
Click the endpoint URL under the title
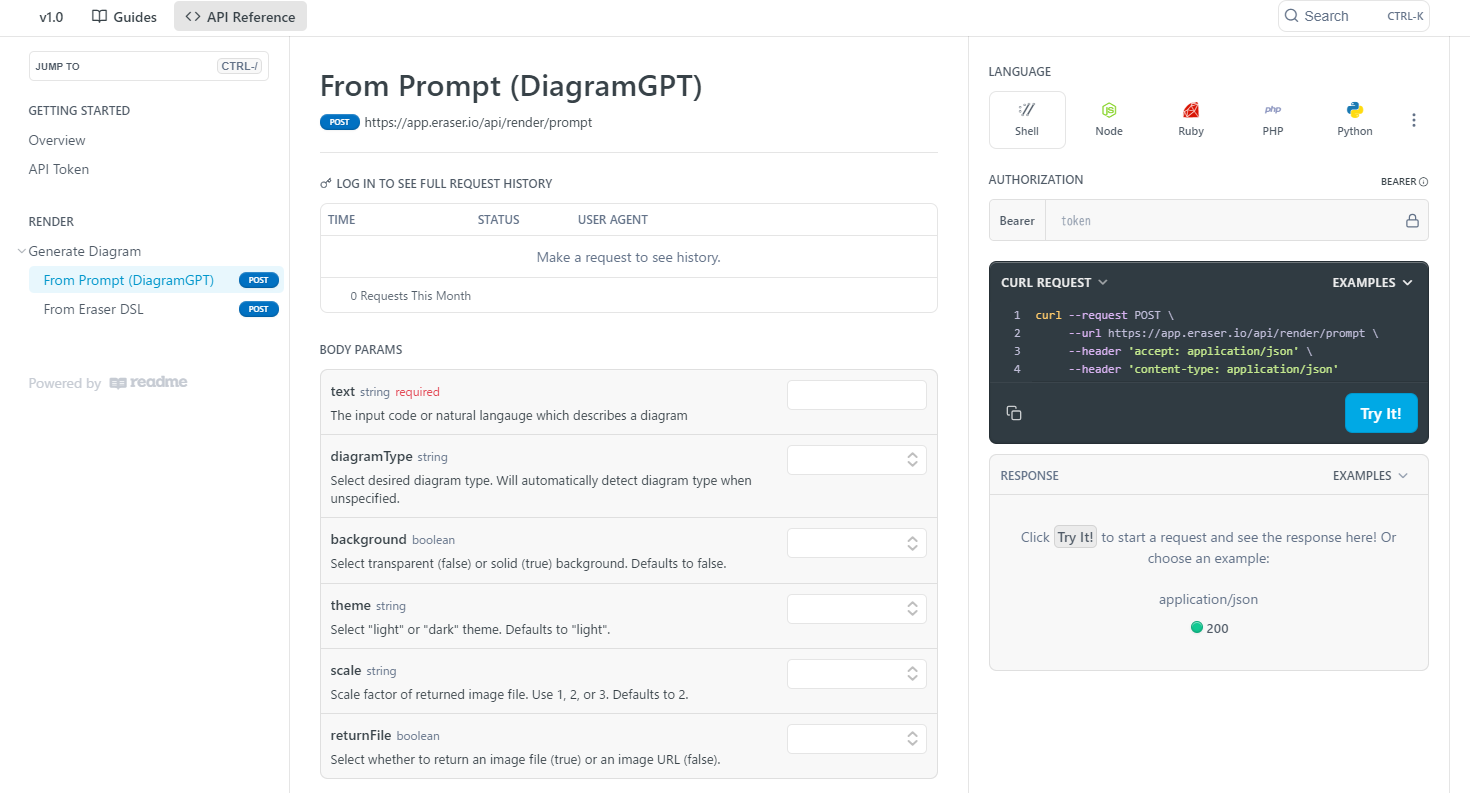[x=478, y=122]
